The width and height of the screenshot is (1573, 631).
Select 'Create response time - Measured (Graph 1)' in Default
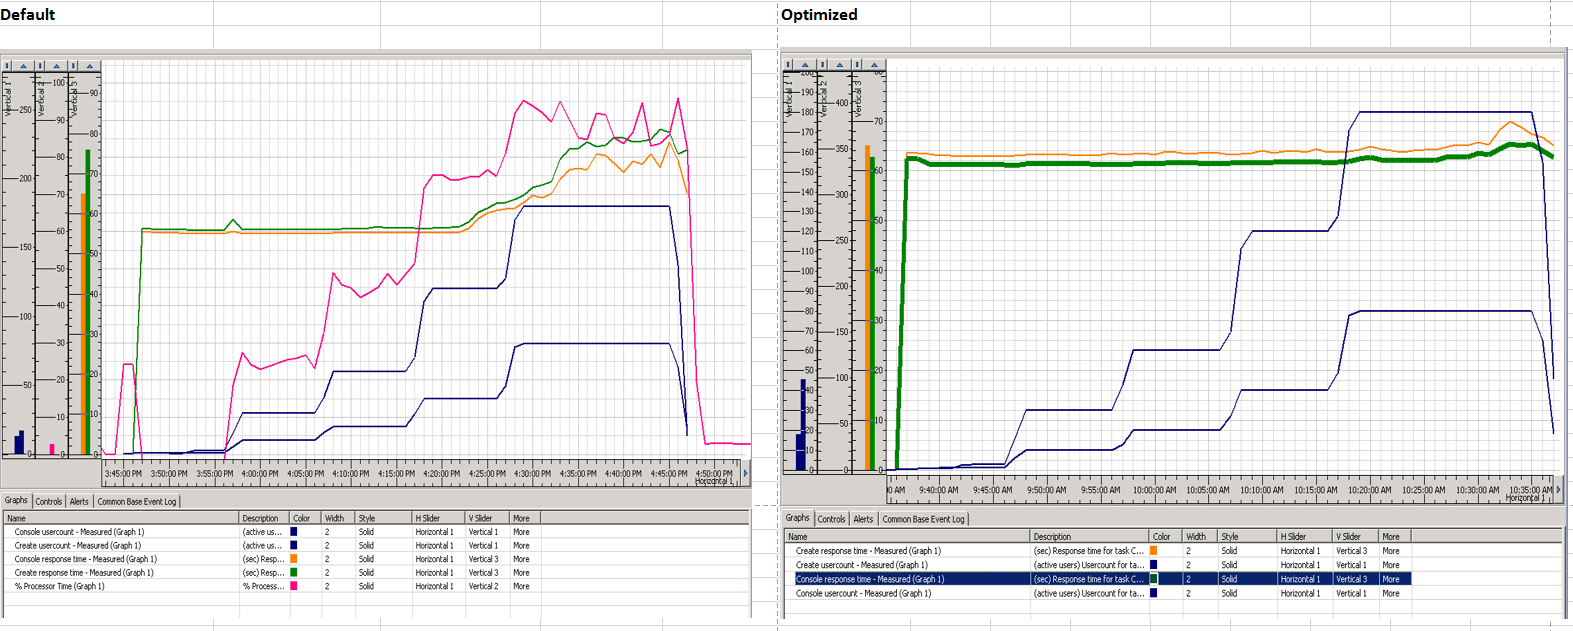(84, 573)
